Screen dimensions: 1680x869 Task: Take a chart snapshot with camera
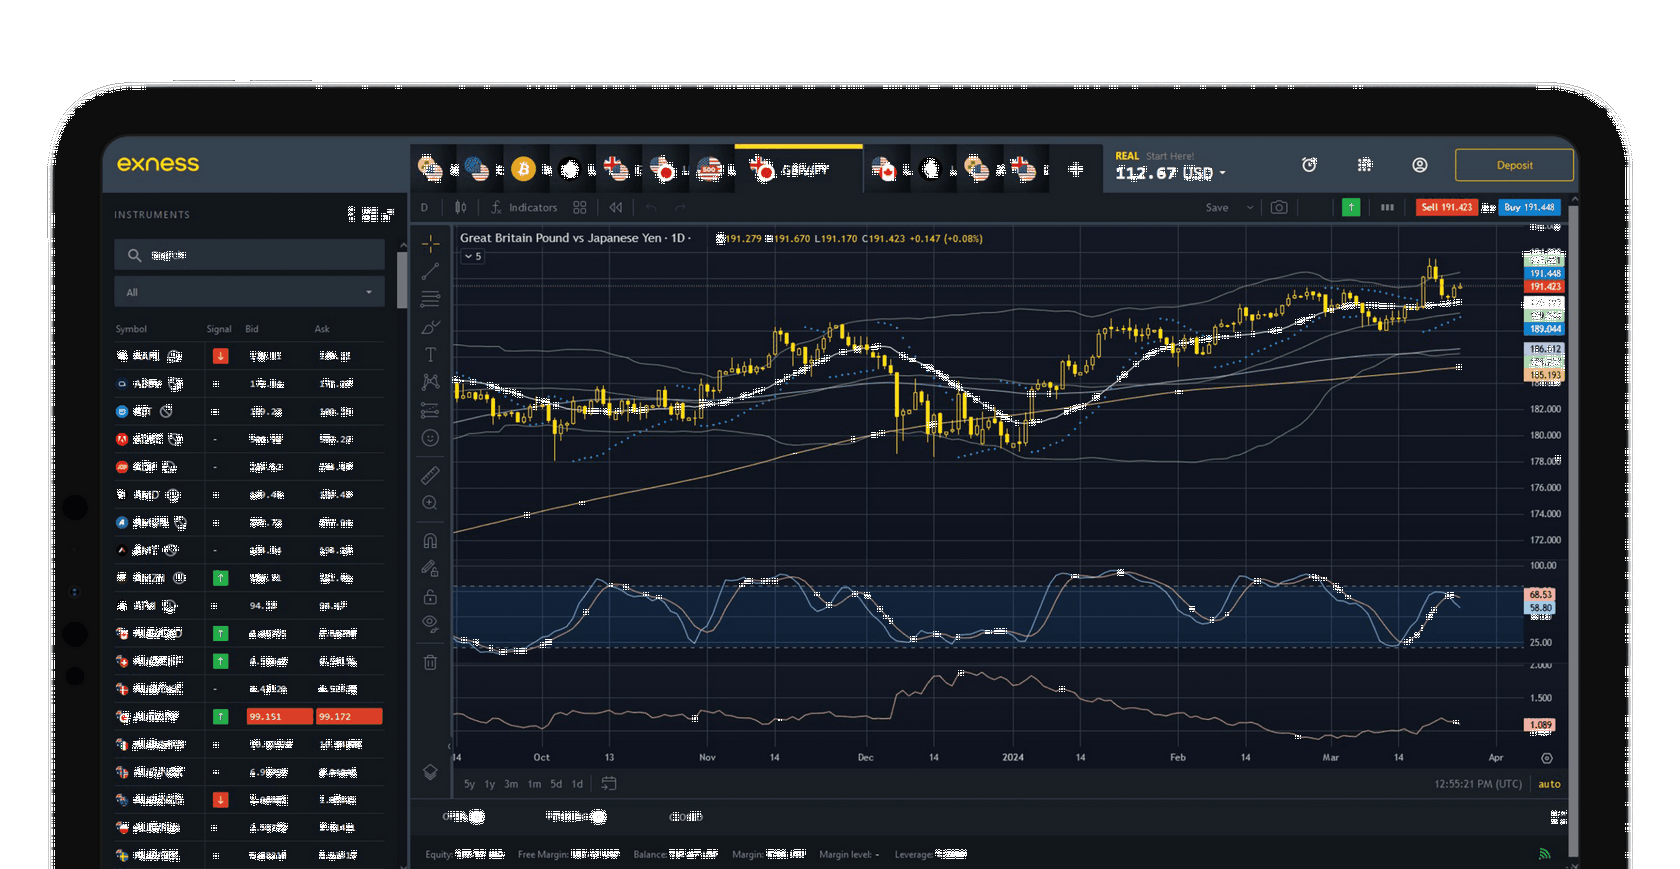point(1279,208)
